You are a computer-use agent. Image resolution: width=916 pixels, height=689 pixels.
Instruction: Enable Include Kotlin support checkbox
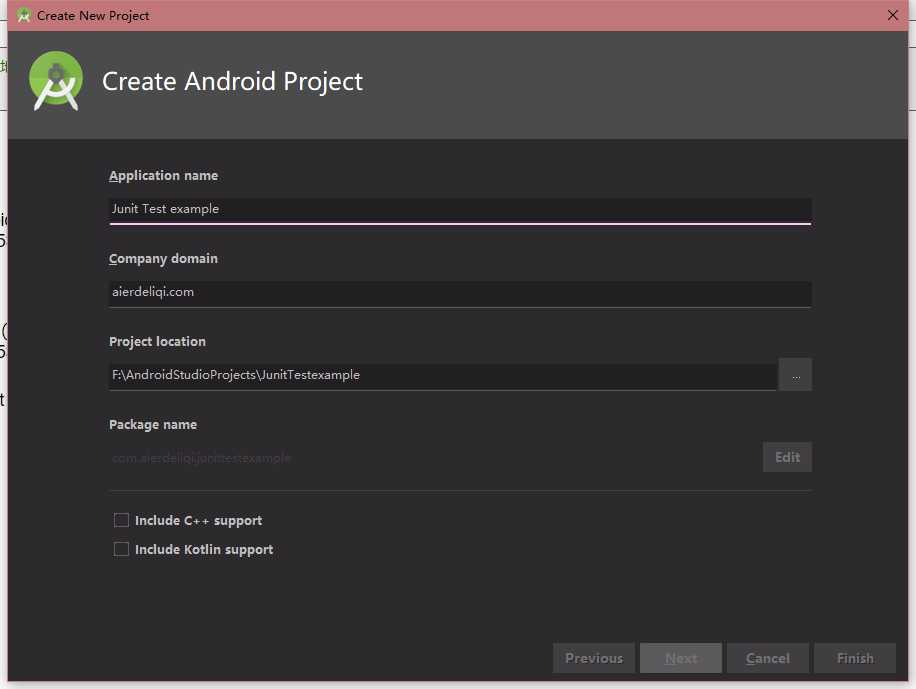[121, 549]
